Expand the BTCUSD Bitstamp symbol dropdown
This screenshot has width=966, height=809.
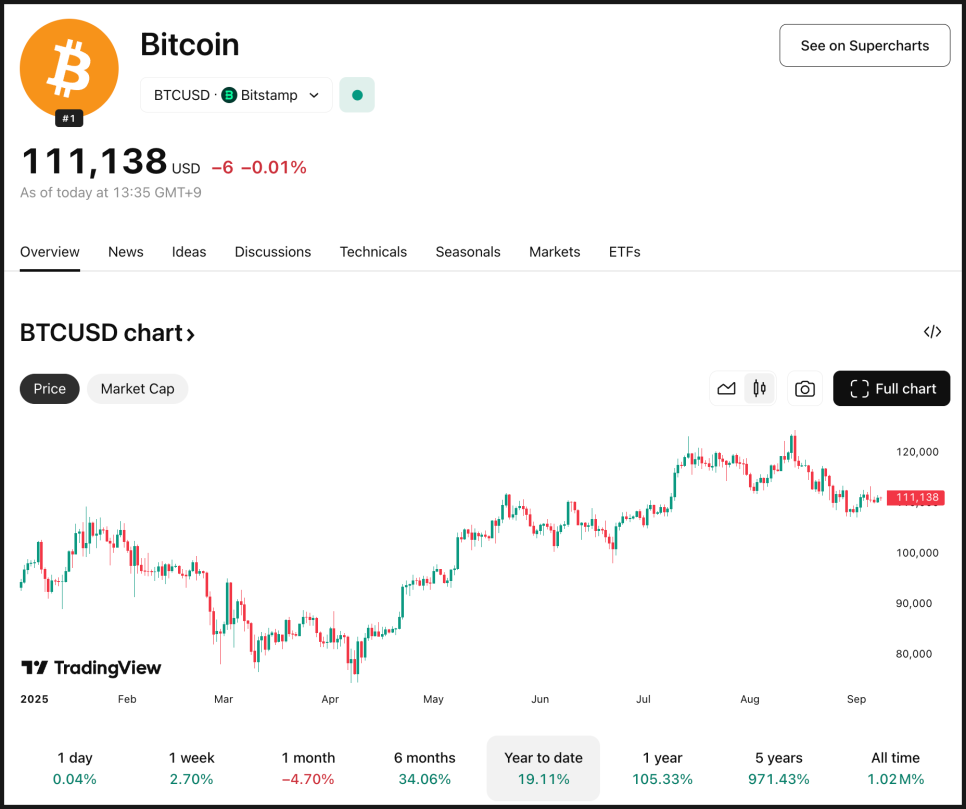click(236, 95)
